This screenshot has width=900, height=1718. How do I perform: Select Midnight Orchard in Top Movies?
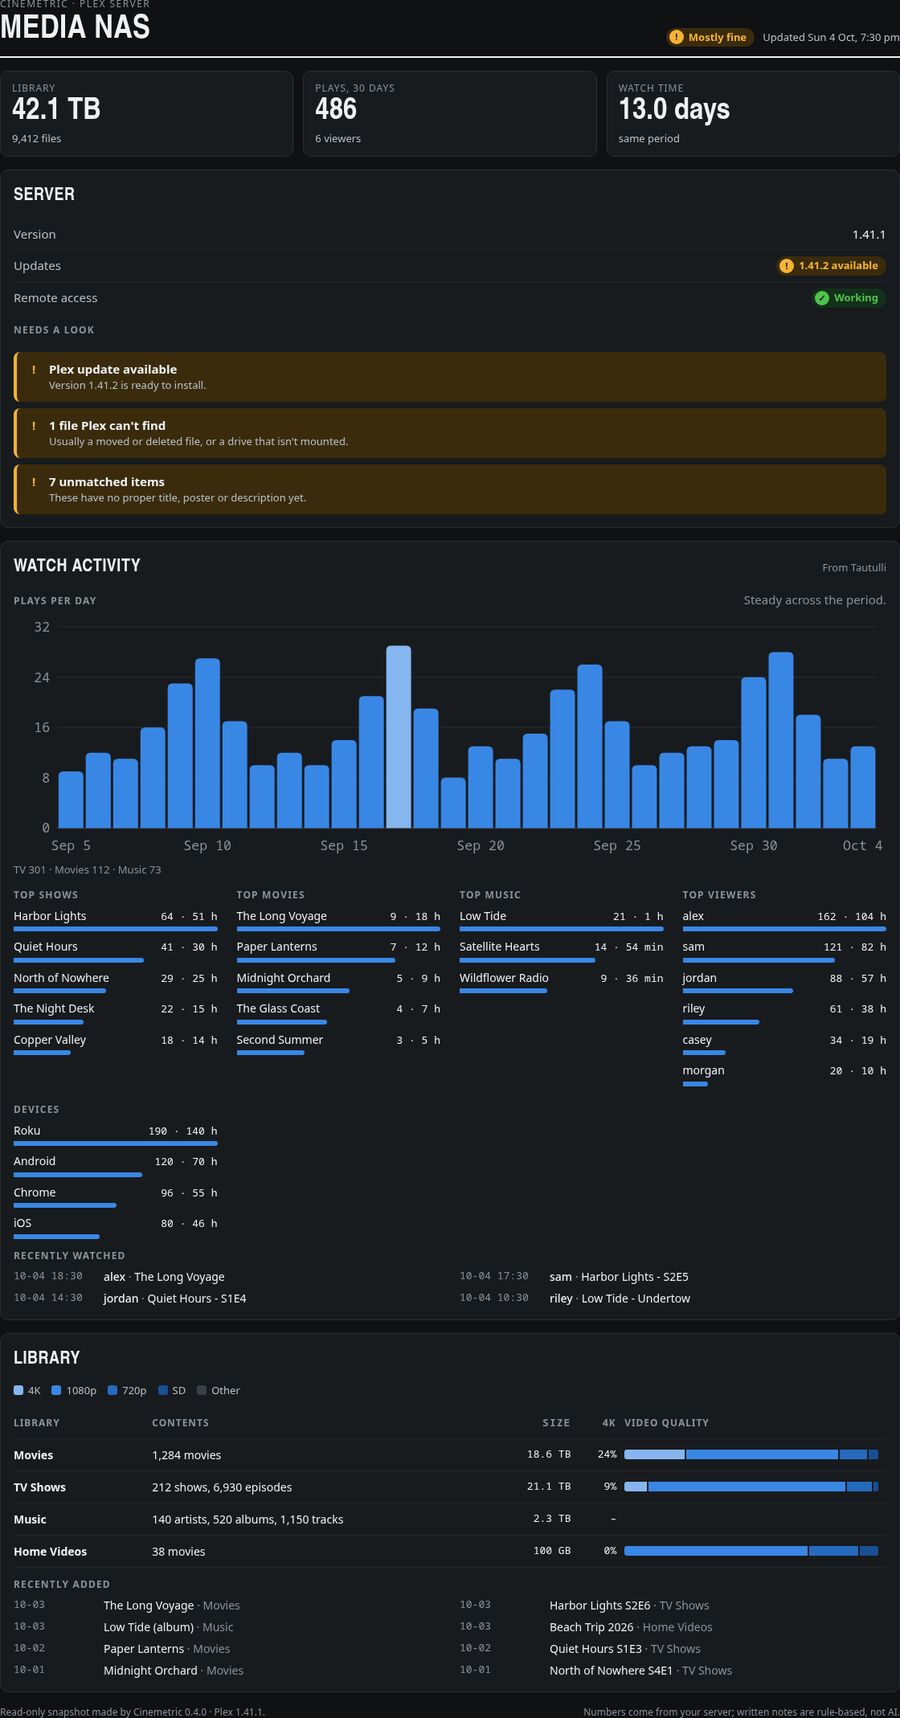pos(283,978)
